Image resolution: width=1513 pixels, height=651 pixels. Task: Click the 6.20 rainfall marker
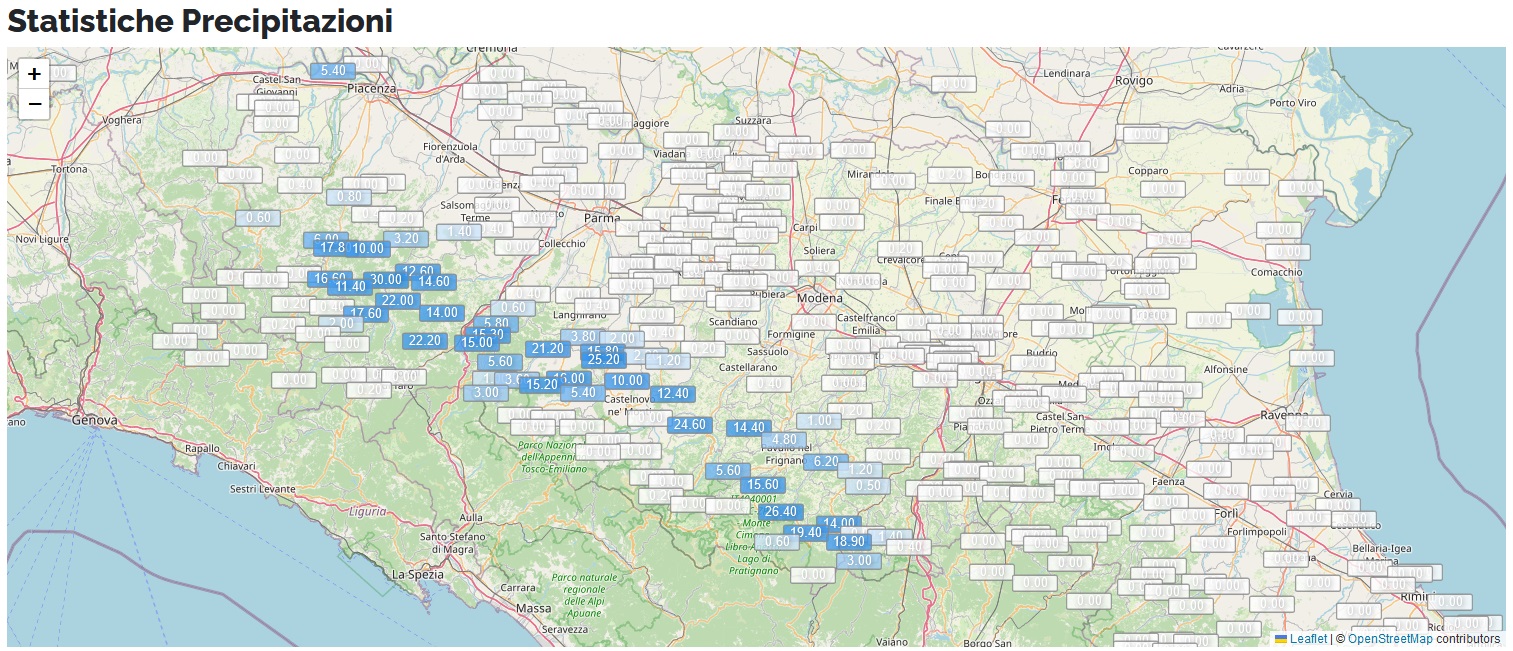pos(826,462)
